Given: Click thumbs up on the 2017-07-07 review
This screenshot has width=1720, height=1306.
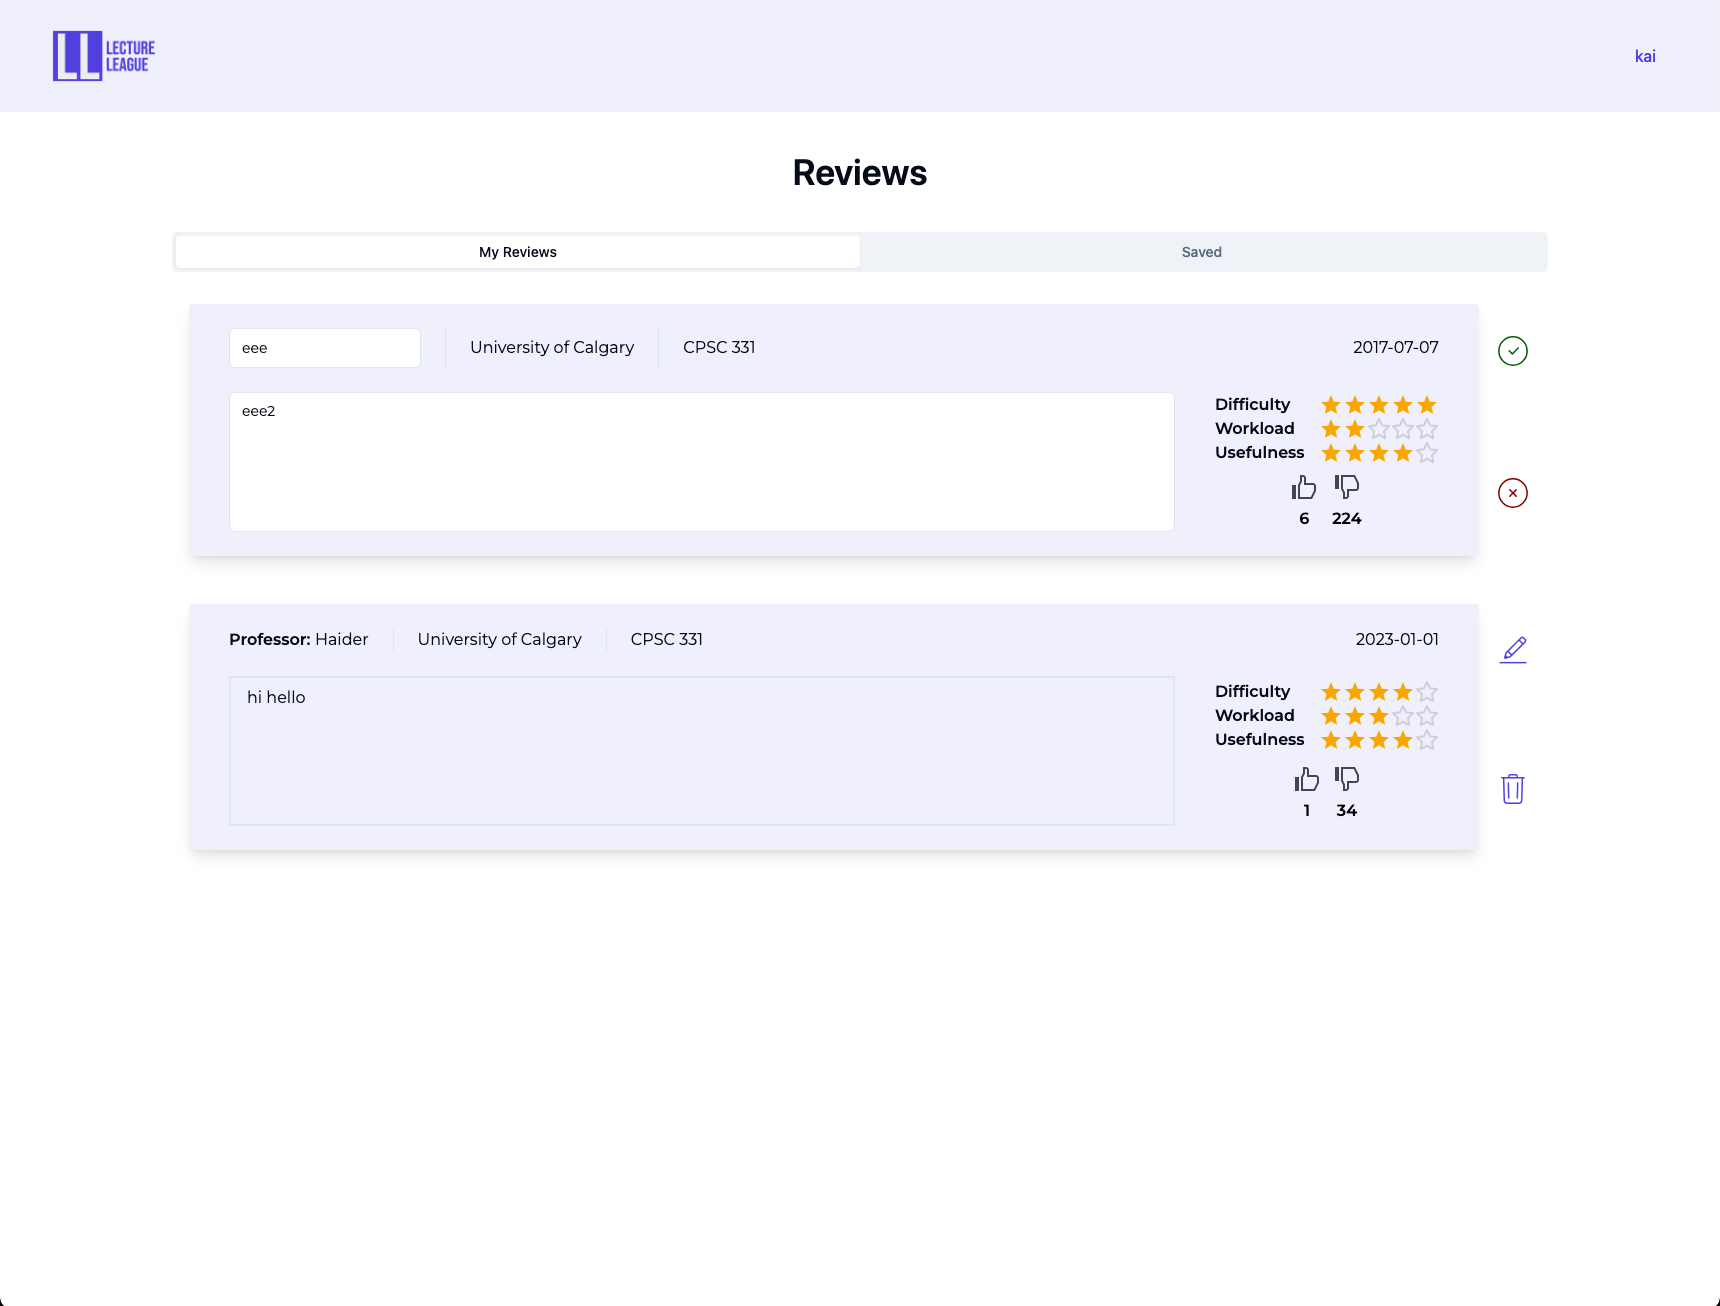Looking at the screenshot, I should [1304, 487].
